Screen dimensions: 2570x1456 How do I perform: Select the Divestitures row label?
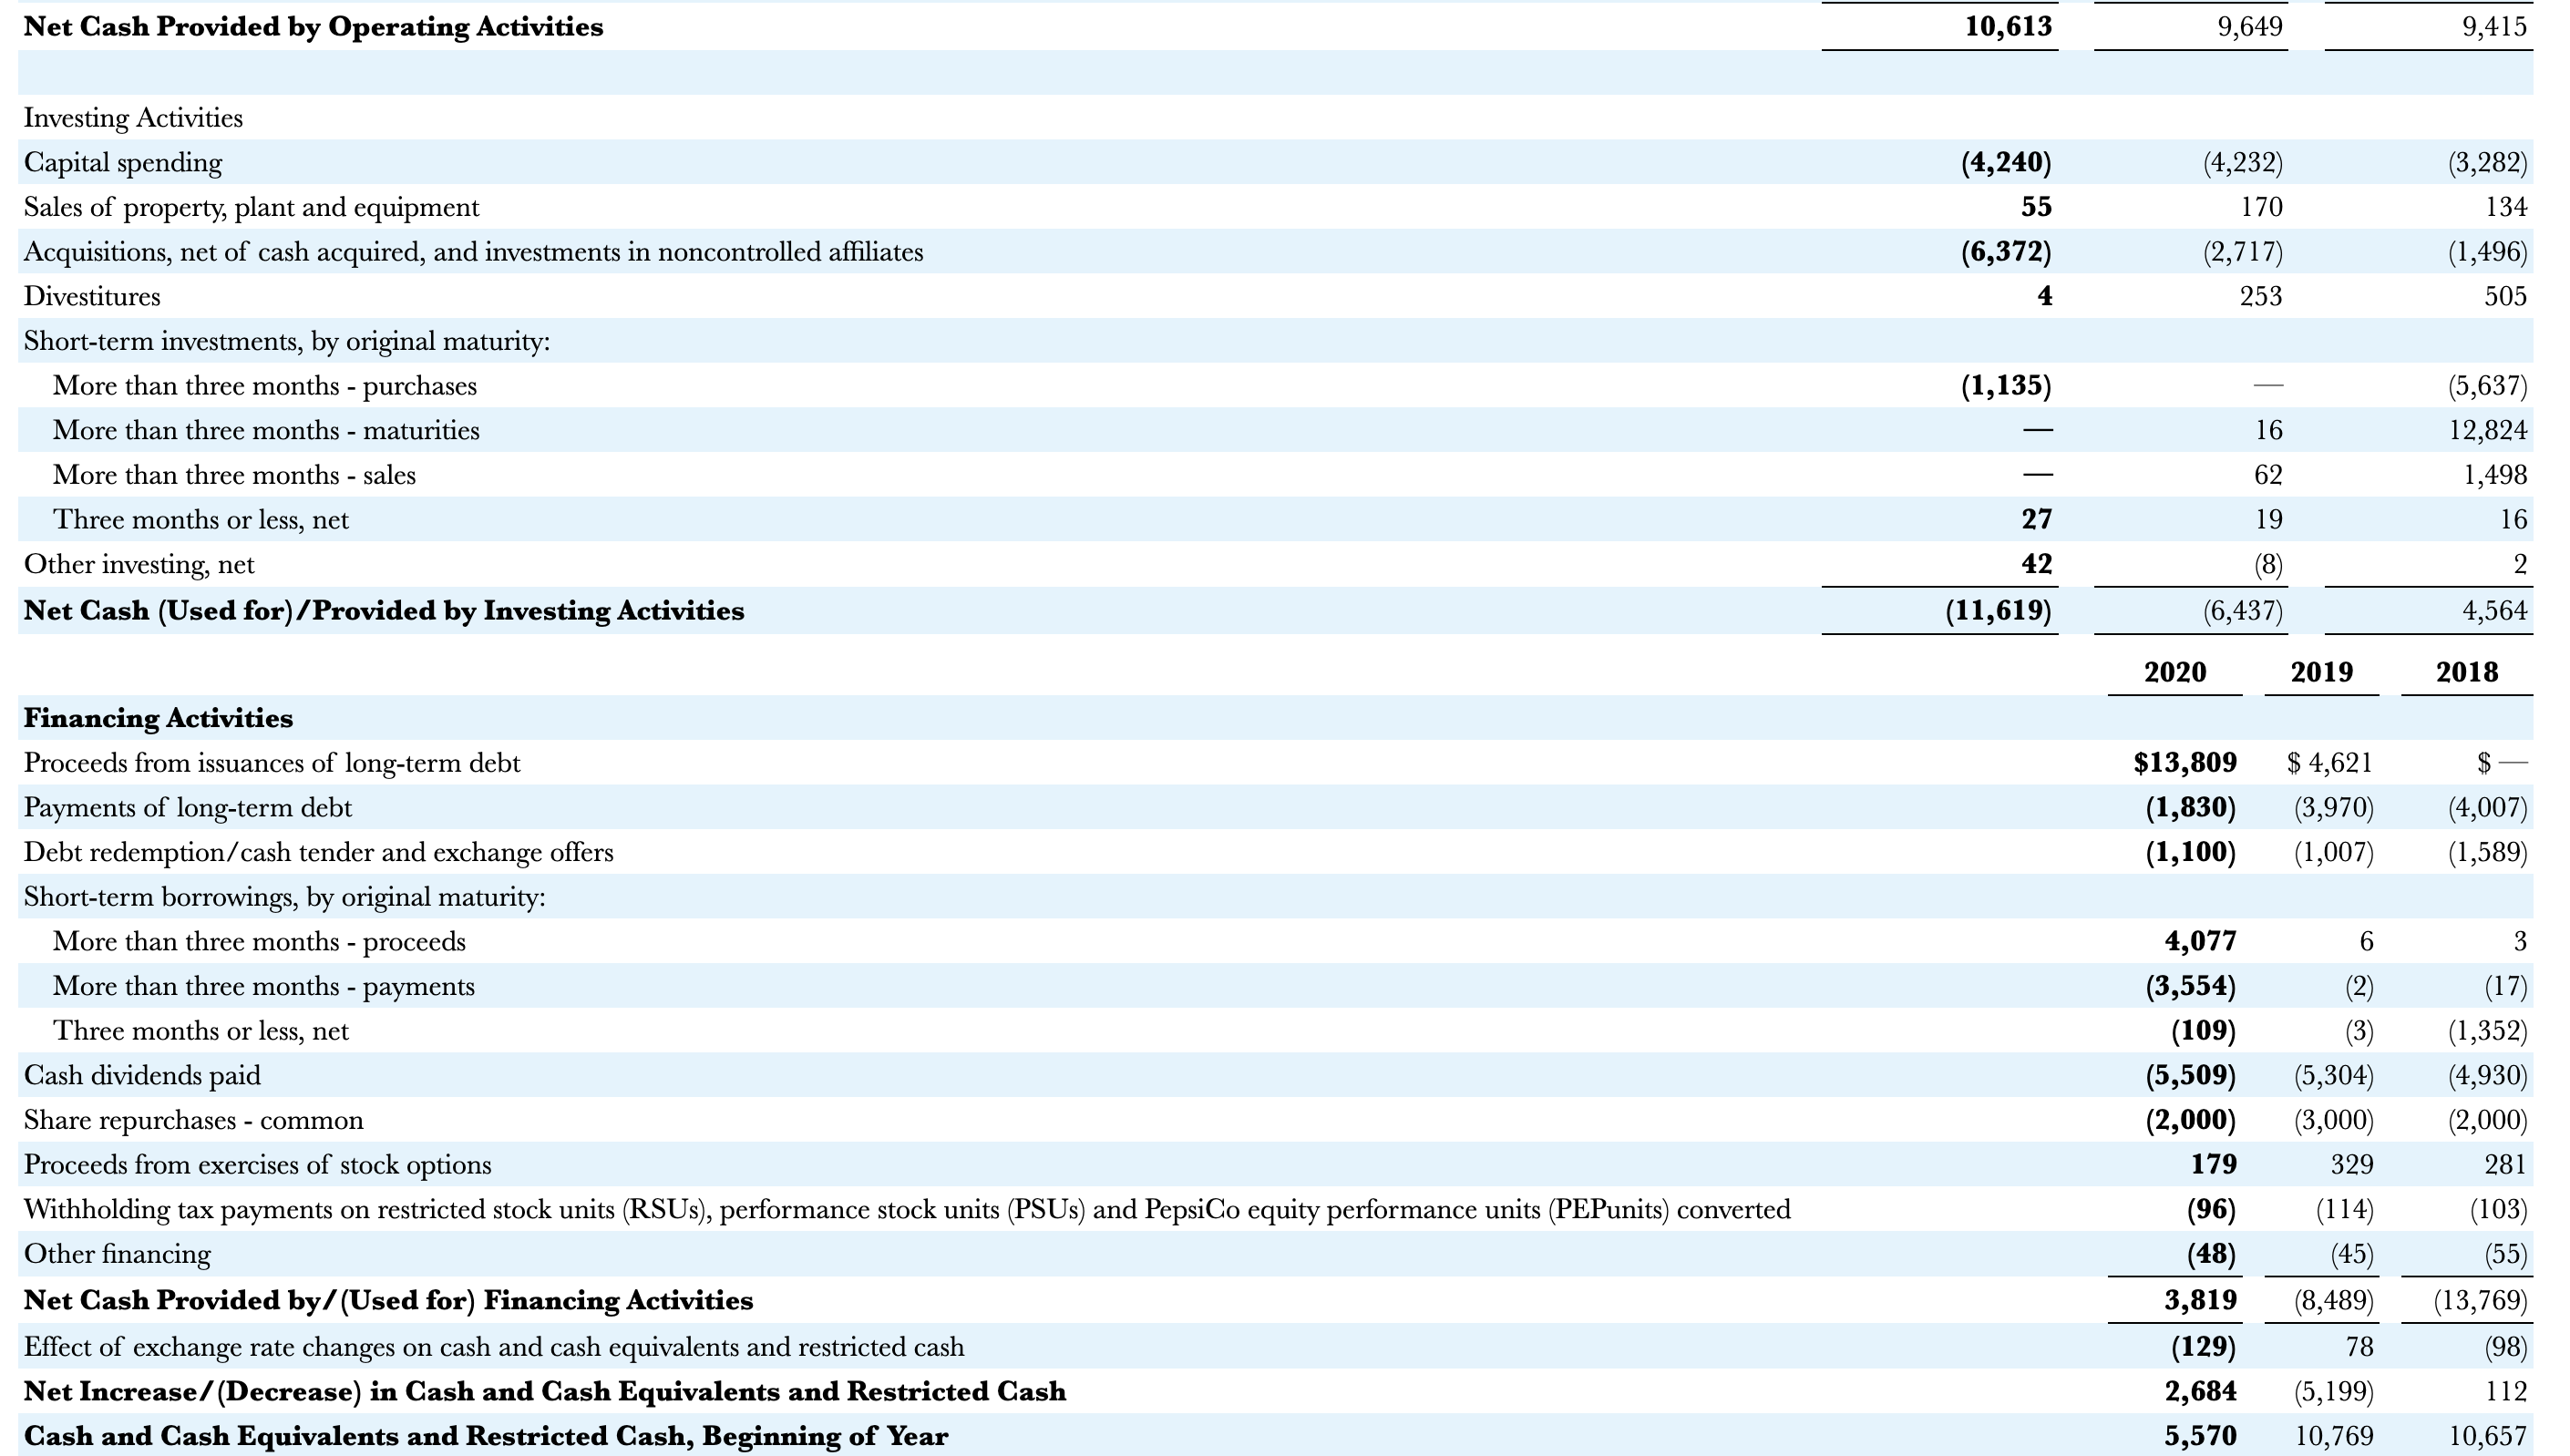[x=91, y=295]
